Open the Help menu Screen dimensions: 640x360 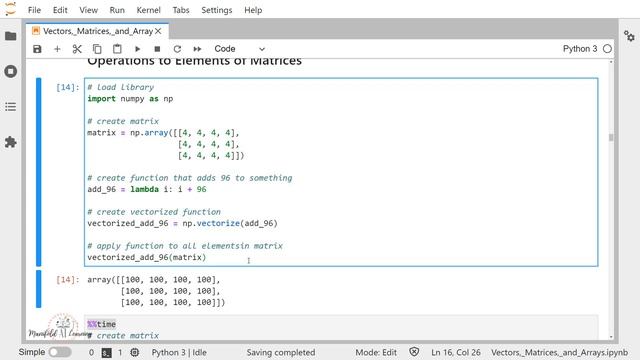click(253, 10)
